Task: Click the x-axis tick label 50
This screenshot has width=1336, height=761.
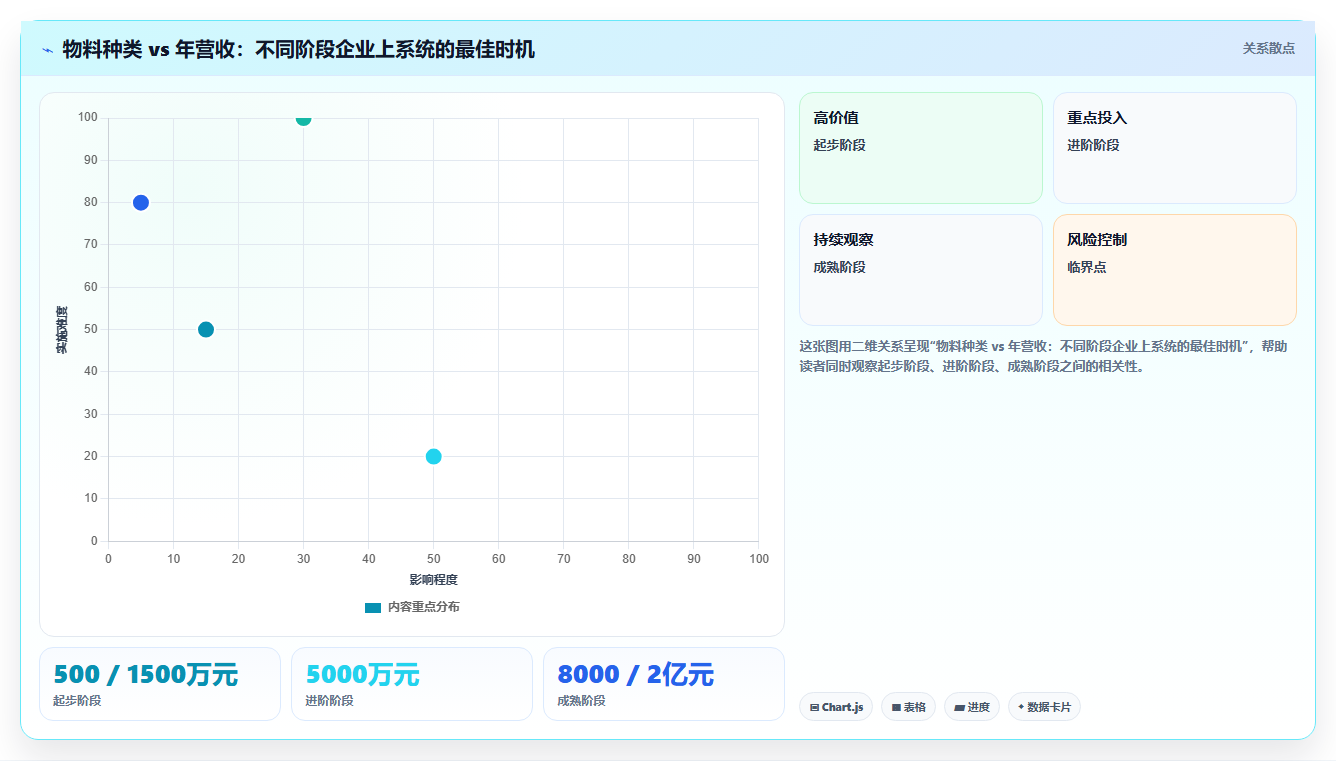Action: pyautogui.click(x=433, y=559)
